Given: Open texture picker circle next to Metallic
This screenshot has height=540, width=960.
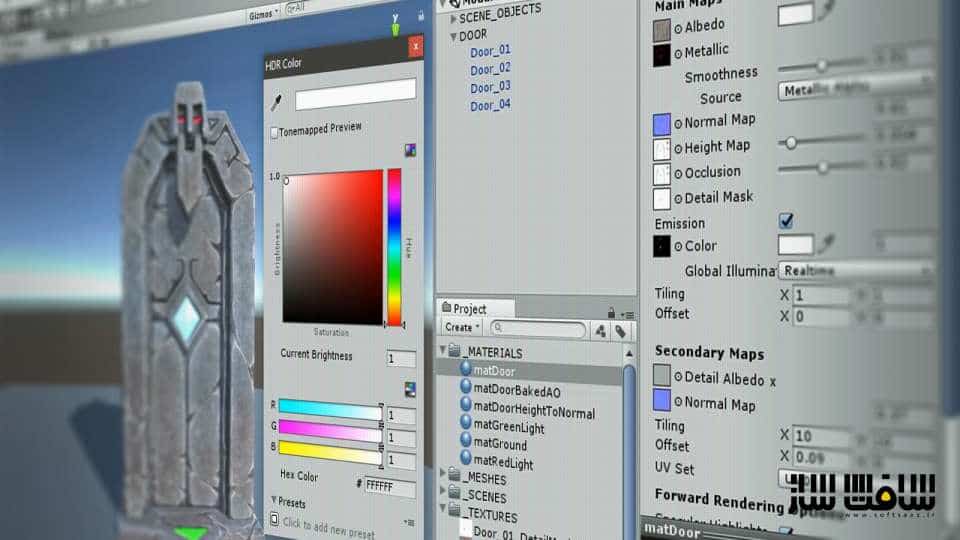Looking at the screenshot, I should (678, 54).
